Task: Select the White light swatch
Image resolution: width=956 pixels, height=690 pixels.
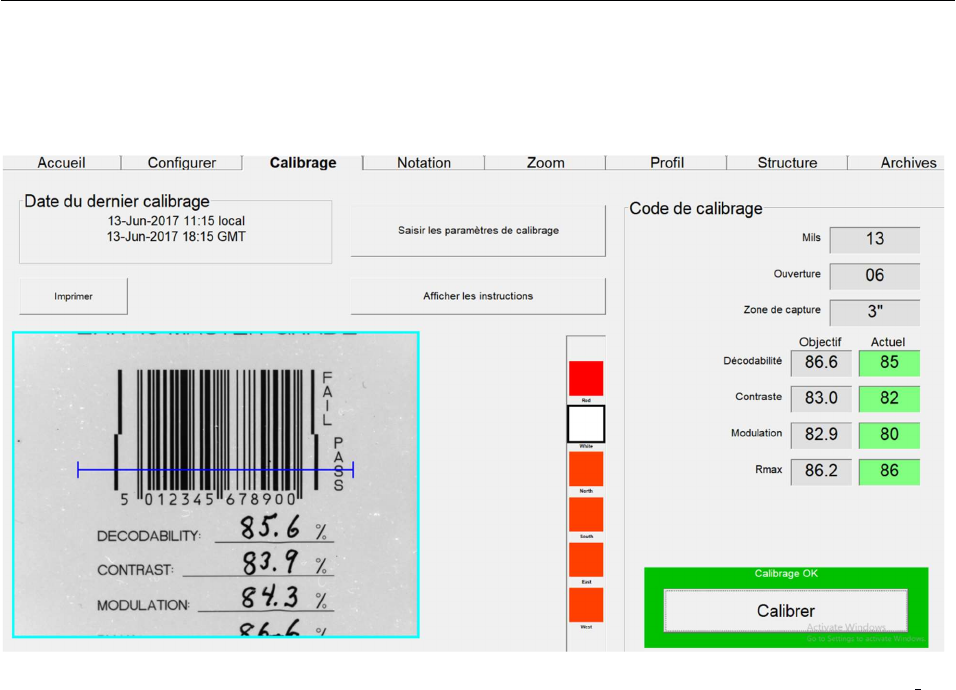Action: [x=586, y=424]
